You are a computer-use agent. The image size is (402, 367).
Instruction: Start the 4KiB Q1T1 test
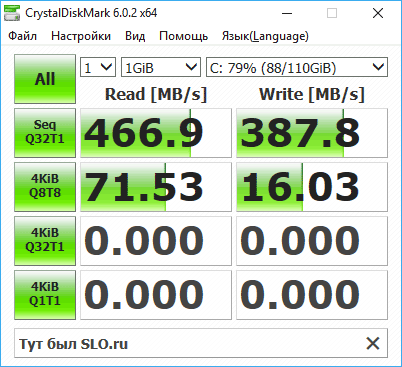(x=45, y=295)
